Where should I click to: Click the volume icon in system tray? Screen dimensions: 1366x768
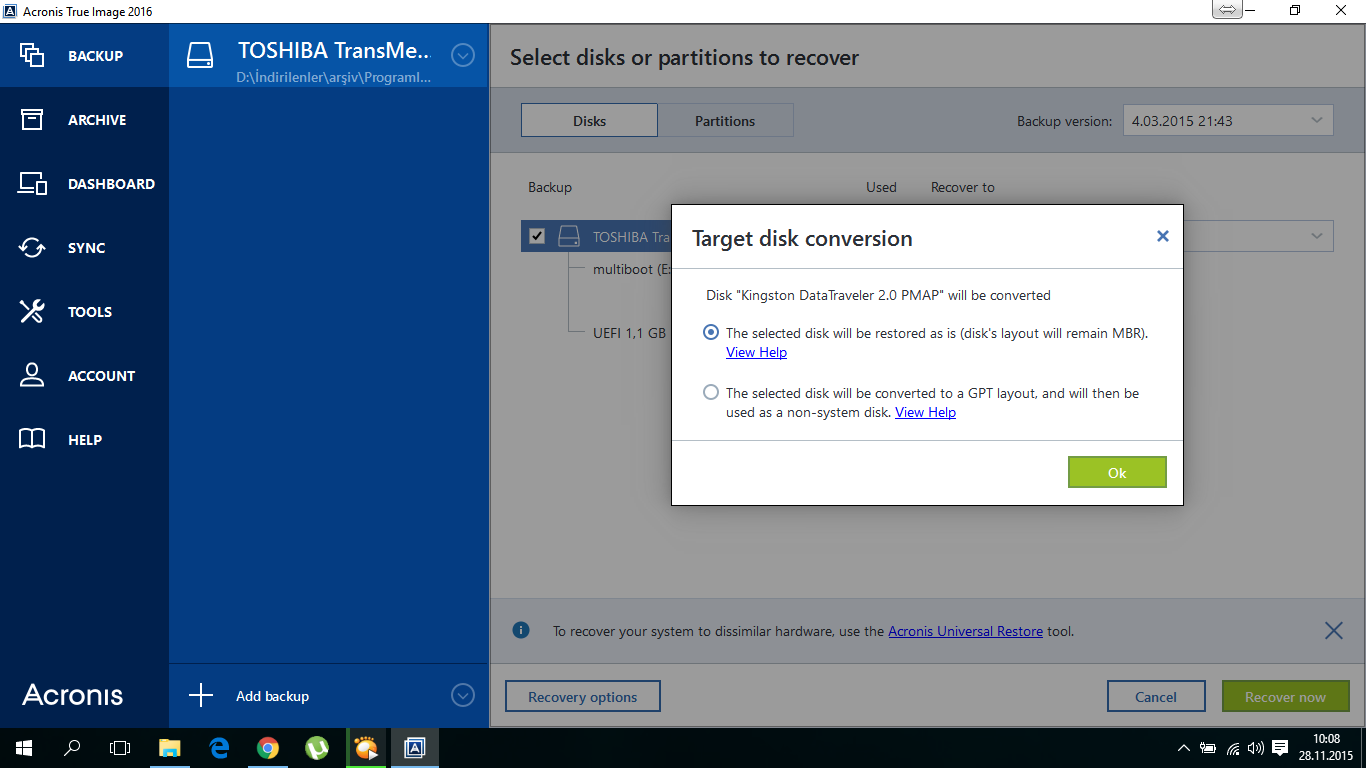1255,747
